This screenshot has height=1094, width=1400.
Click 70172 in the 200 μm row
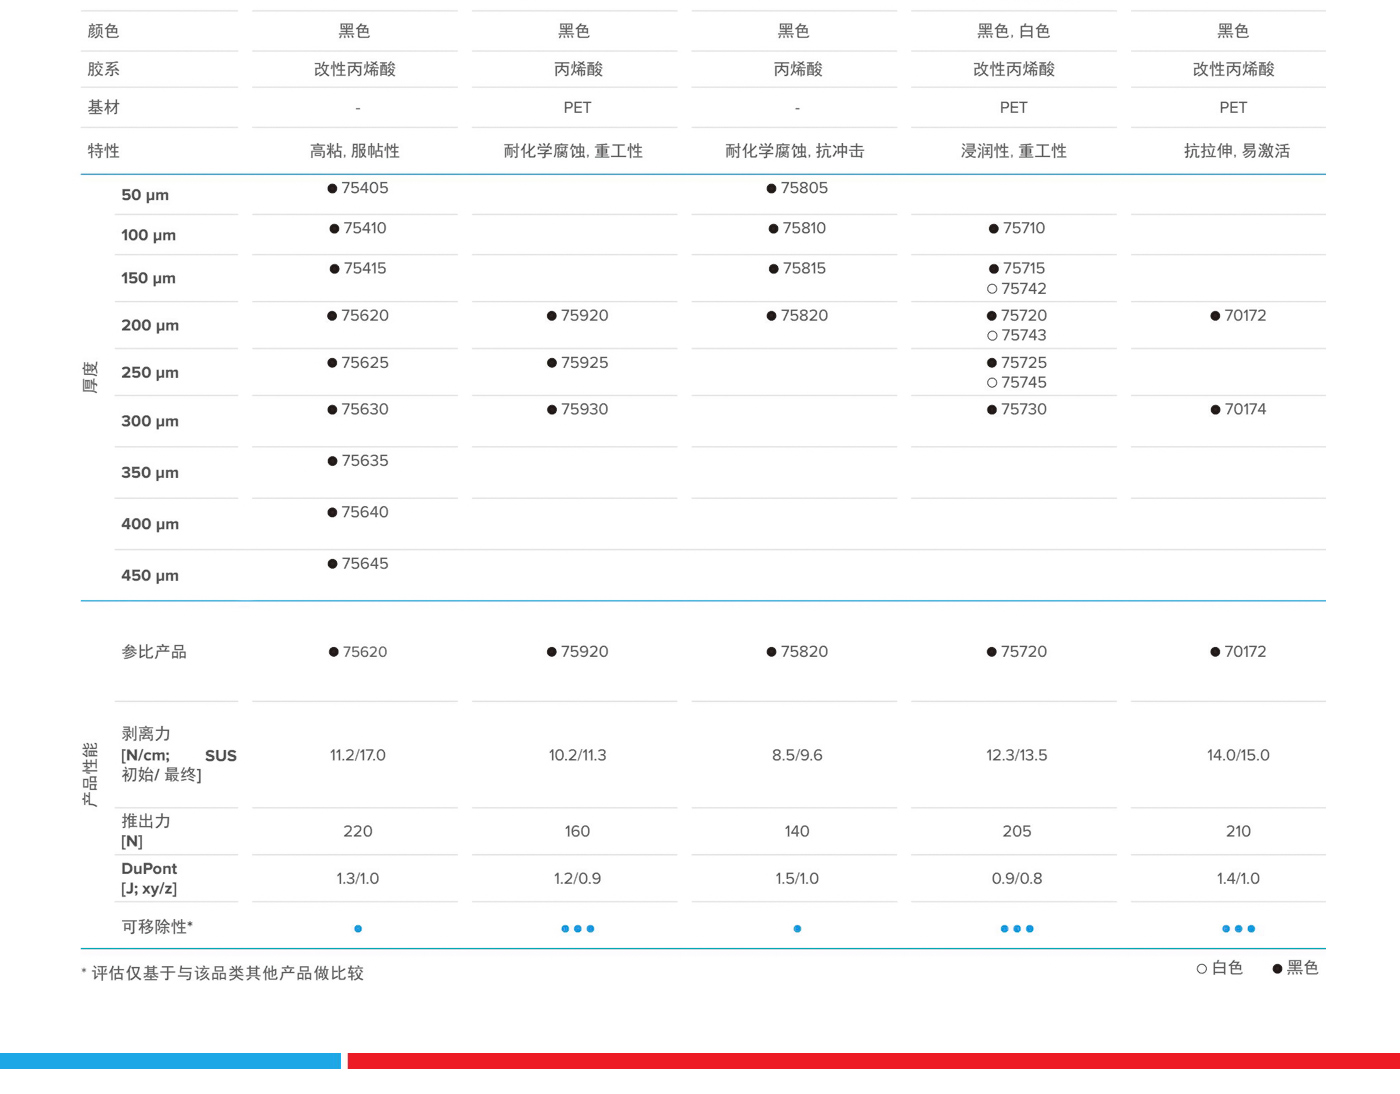[x=1238, y=315]
